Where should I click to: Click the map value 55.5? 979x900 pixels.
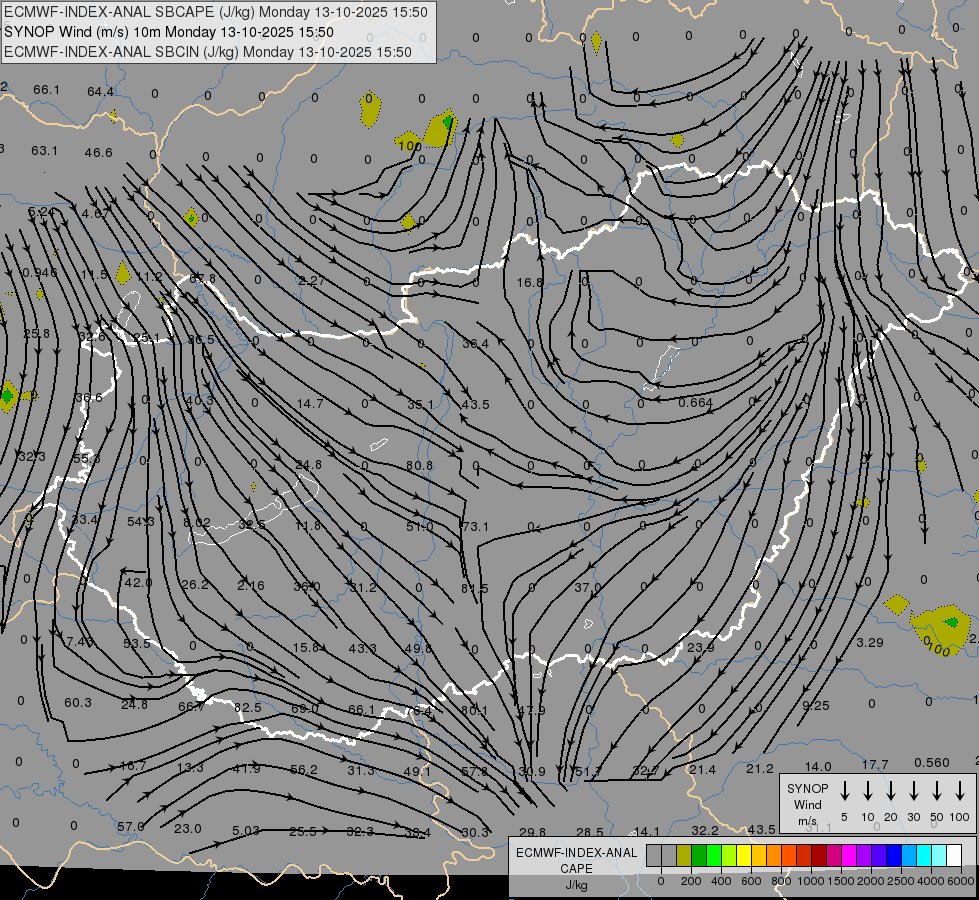click(x=86, y=459)
